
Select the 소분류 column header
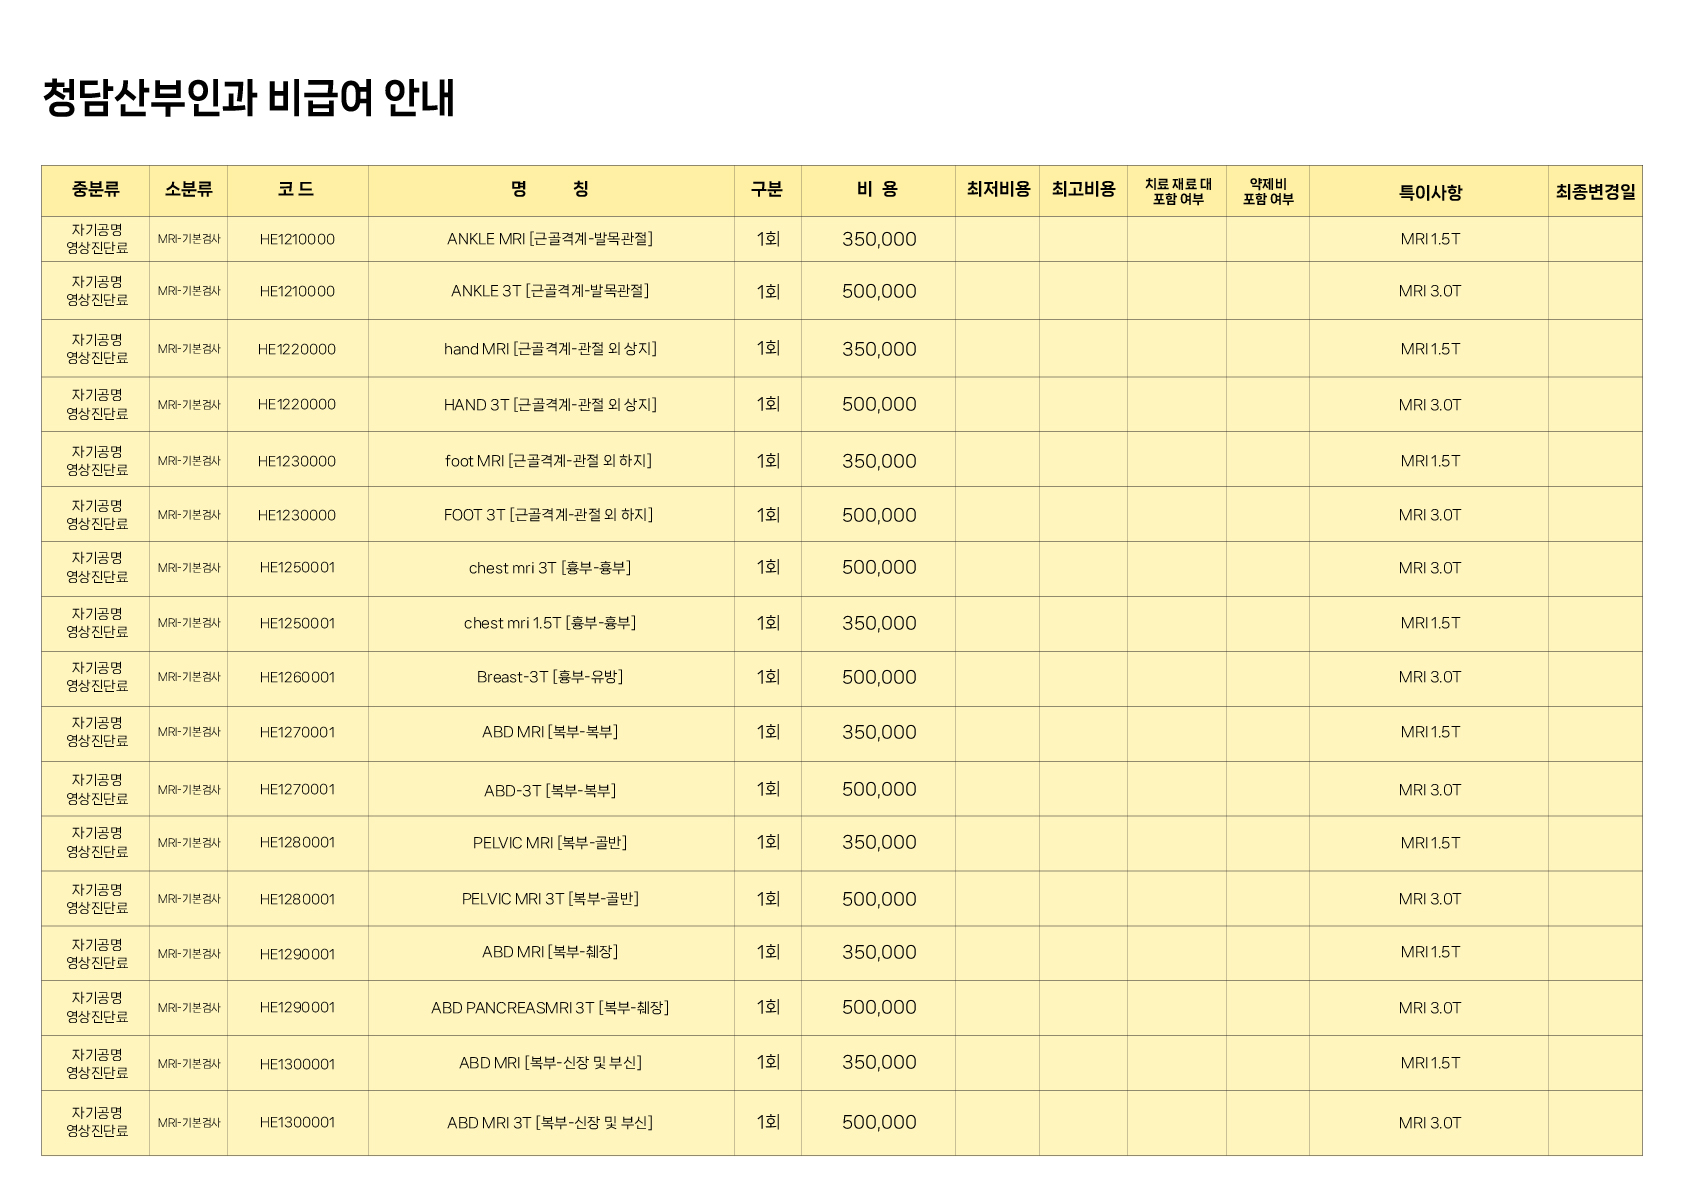[188, 189]
